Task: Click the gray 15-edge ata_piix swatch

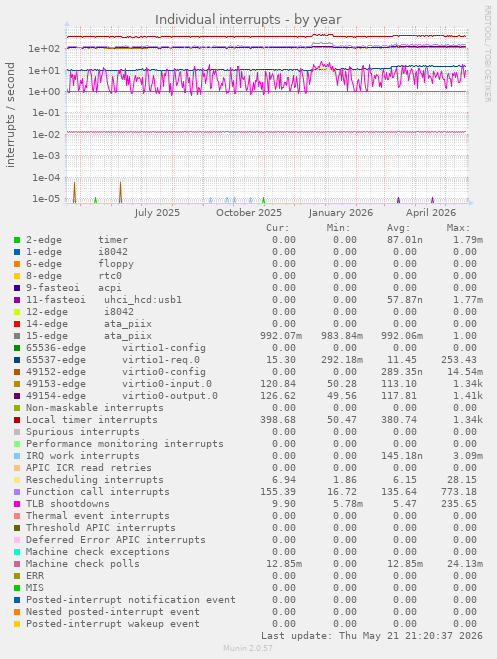Action: (x=17, y=336)
